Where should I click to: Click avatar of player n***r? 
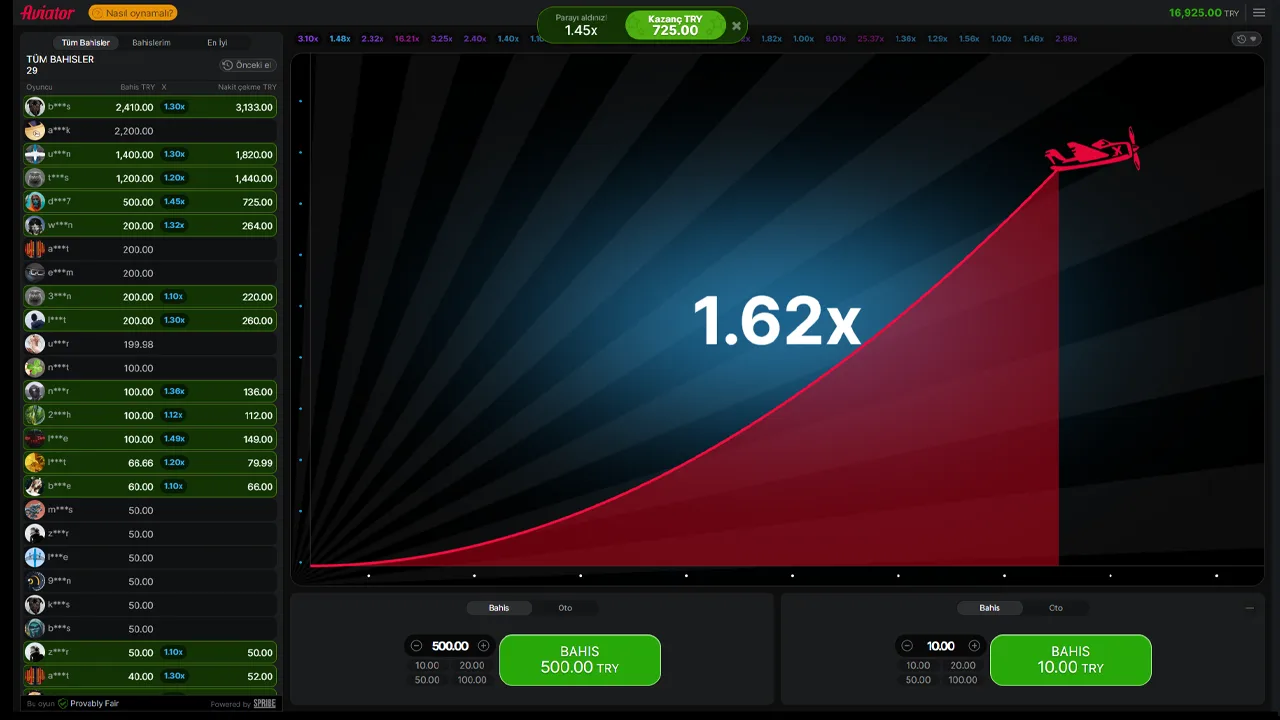[35, 392]
